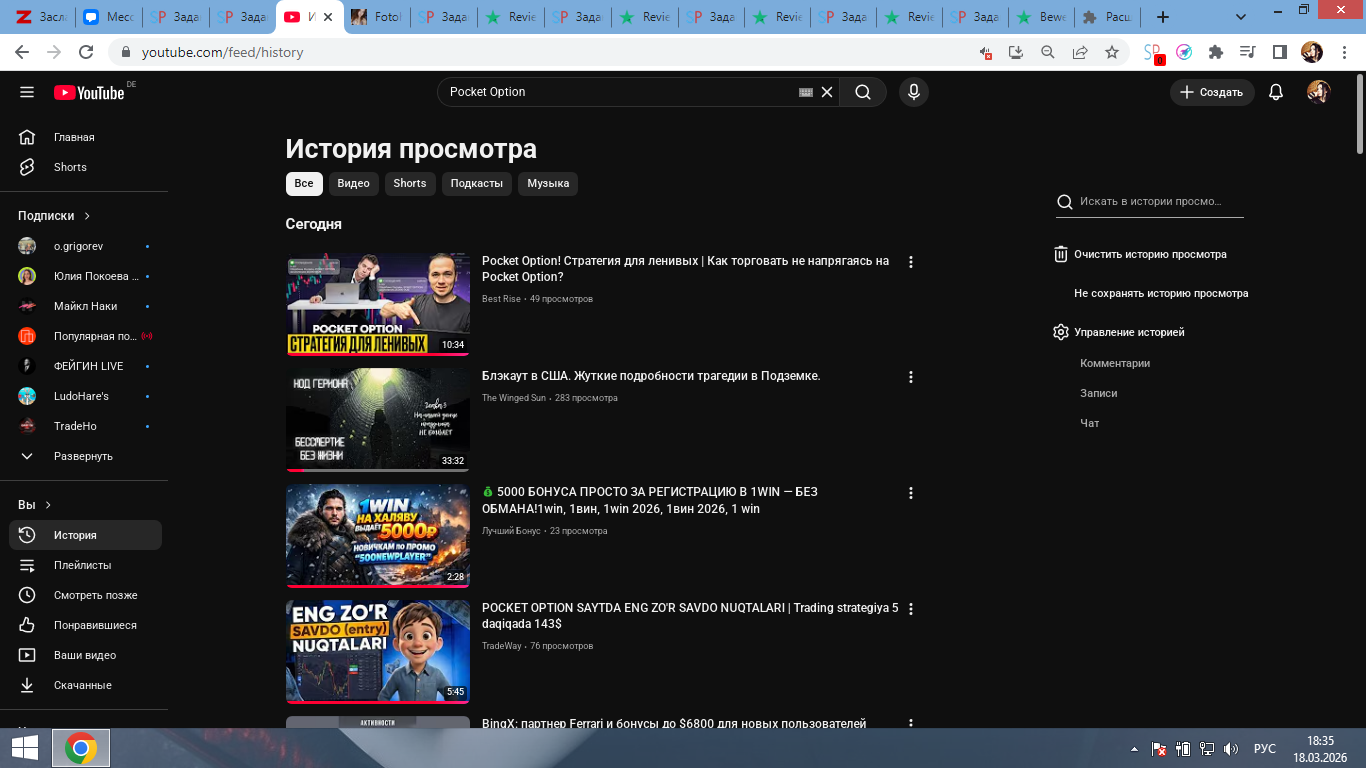Open the Подписки section header
Viewport: 1366px width, 768px height.
pyautogui.click(x=54, y=216)
